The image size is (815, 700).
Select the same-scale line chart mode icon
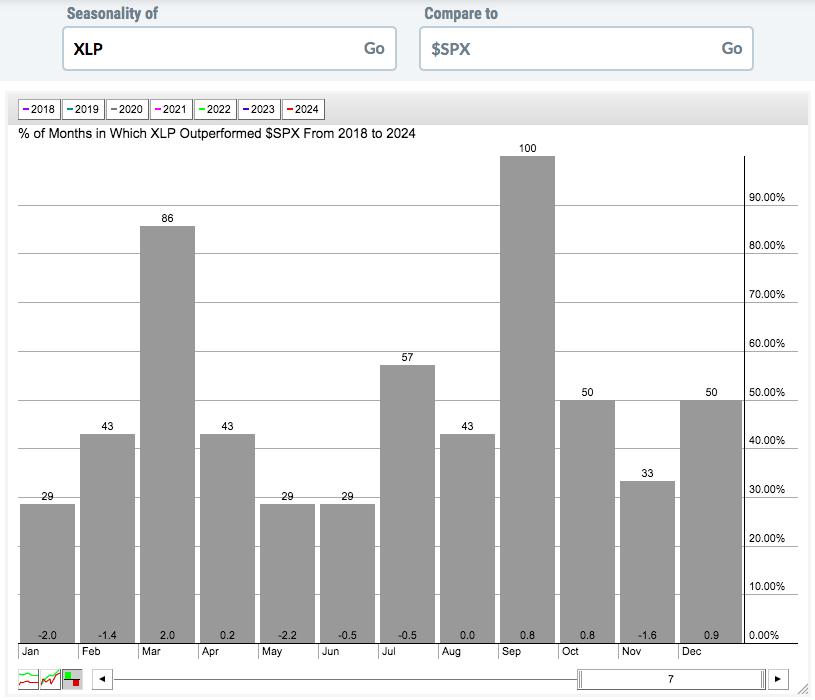coord(50,679)
